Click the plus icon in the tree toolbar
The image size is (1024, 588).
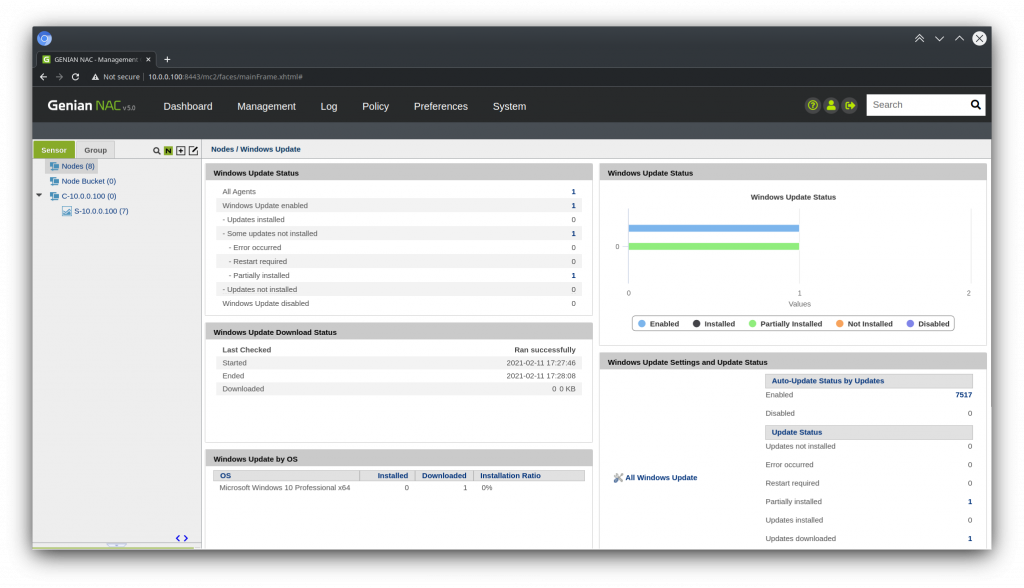(181, 151)
